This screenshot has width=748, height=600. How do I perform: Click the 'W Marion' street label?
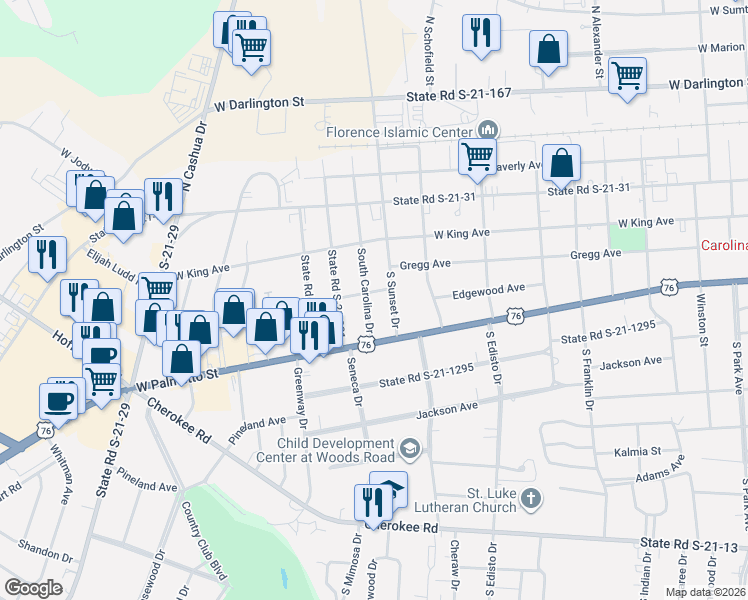pos(721,48)
